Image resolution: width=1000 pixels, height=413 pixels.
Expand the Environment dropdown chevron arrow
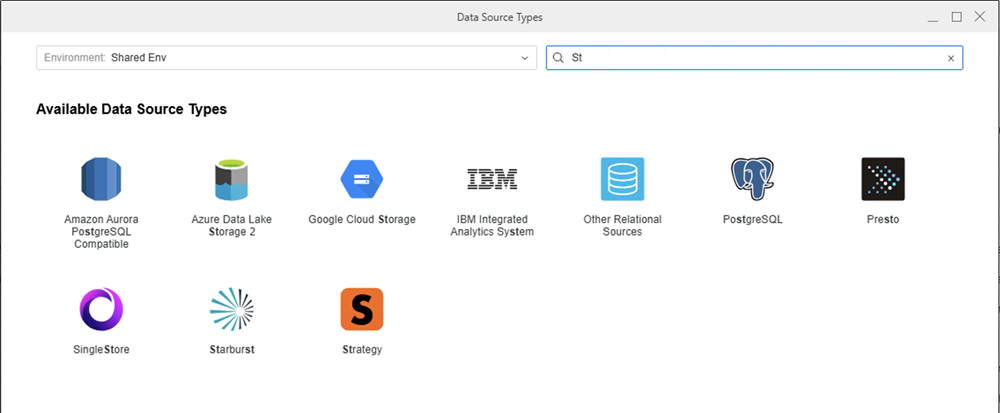tap(525, 58)
